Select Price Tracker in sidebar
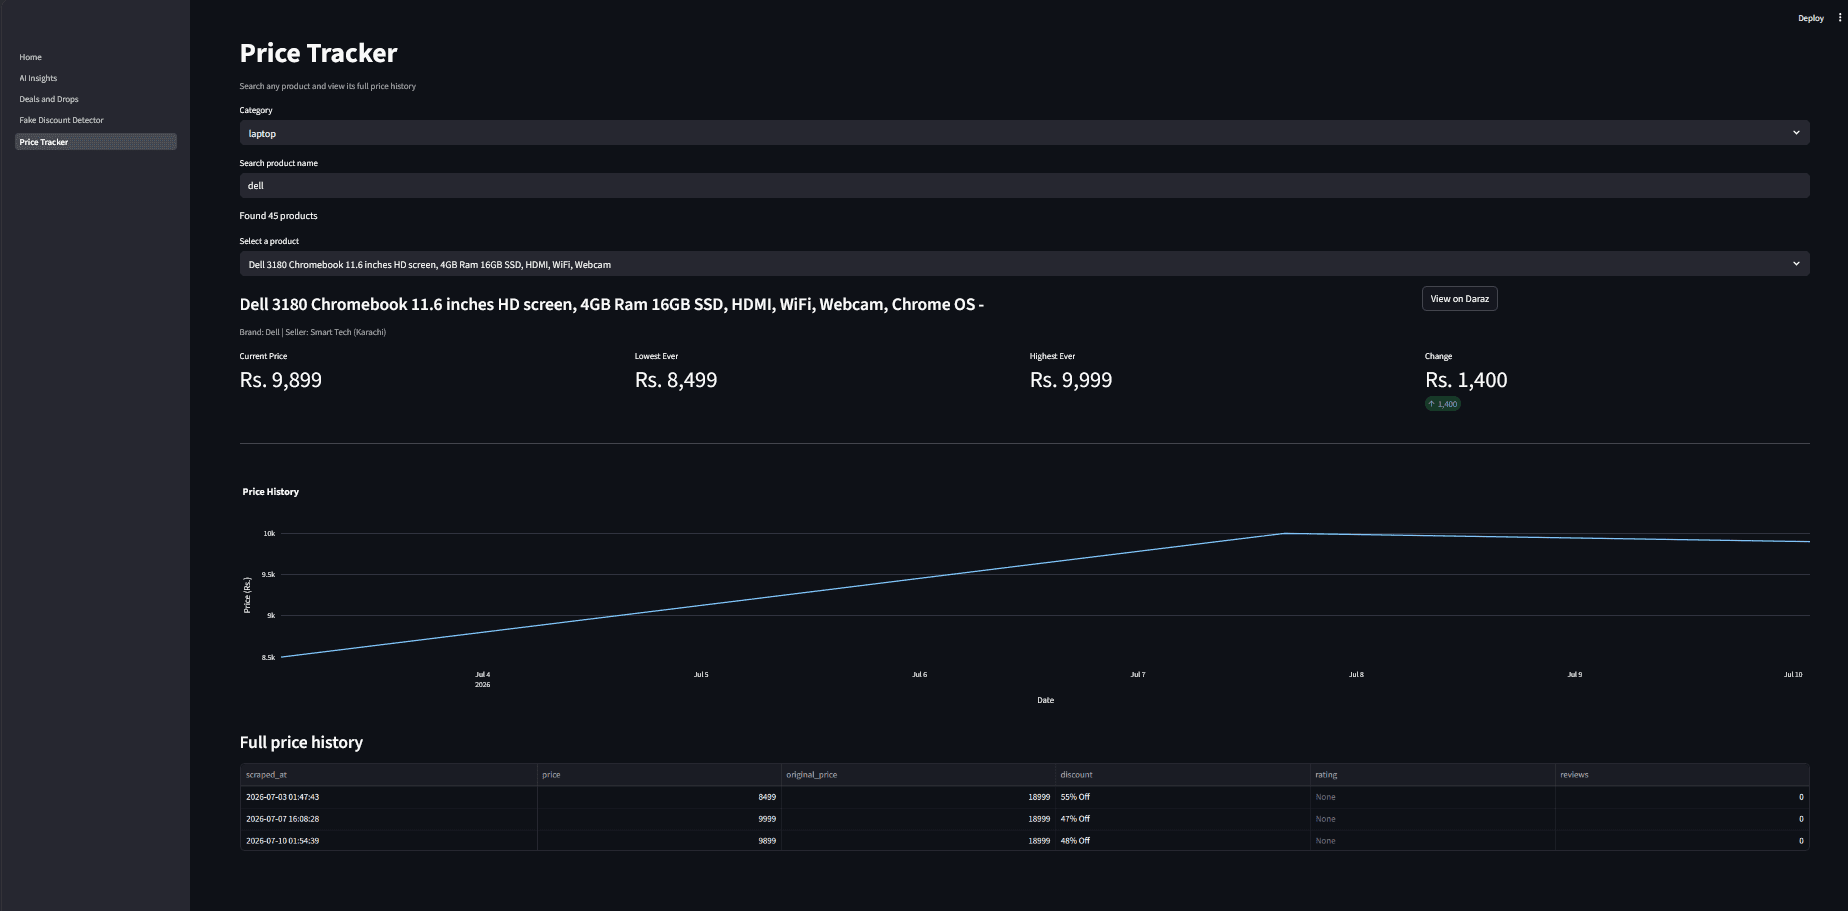 pyautogui.click(x=96, y=142)
